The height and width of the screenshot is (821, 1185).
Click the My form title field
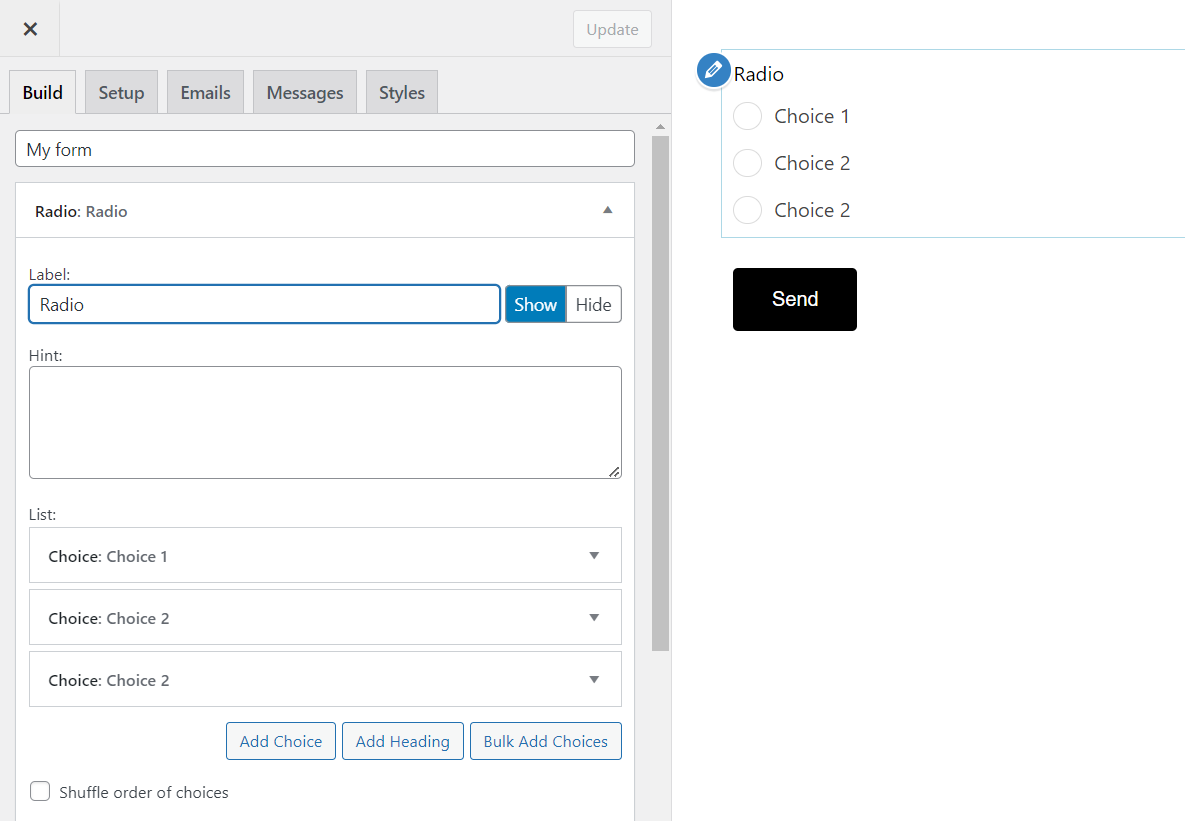coord(324,149)
